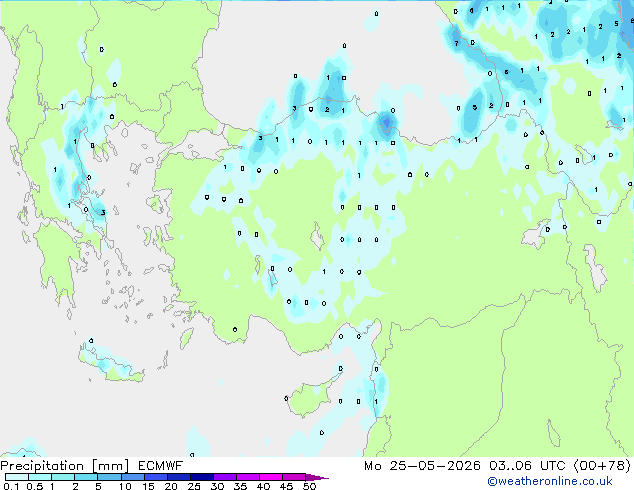Click the '0.1' legend scale label
Image resolution: width=634 pixels, height=490 pixels.
(x=11, y=486)
